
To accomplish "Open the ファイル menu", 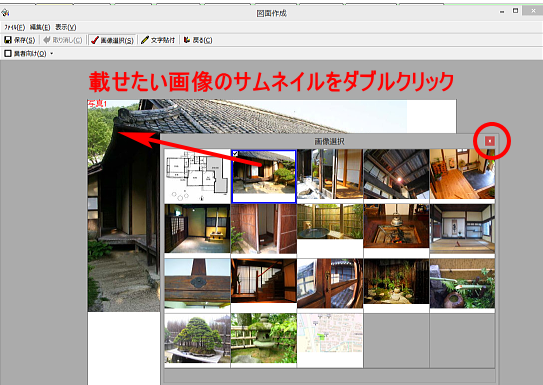I will tap(15, 27).
